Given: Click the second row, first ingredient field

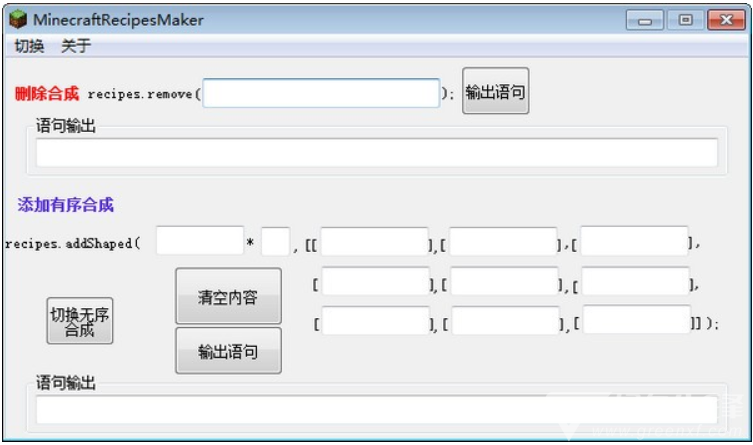Looking at the screenshot, I should click(x=376, y=281).
